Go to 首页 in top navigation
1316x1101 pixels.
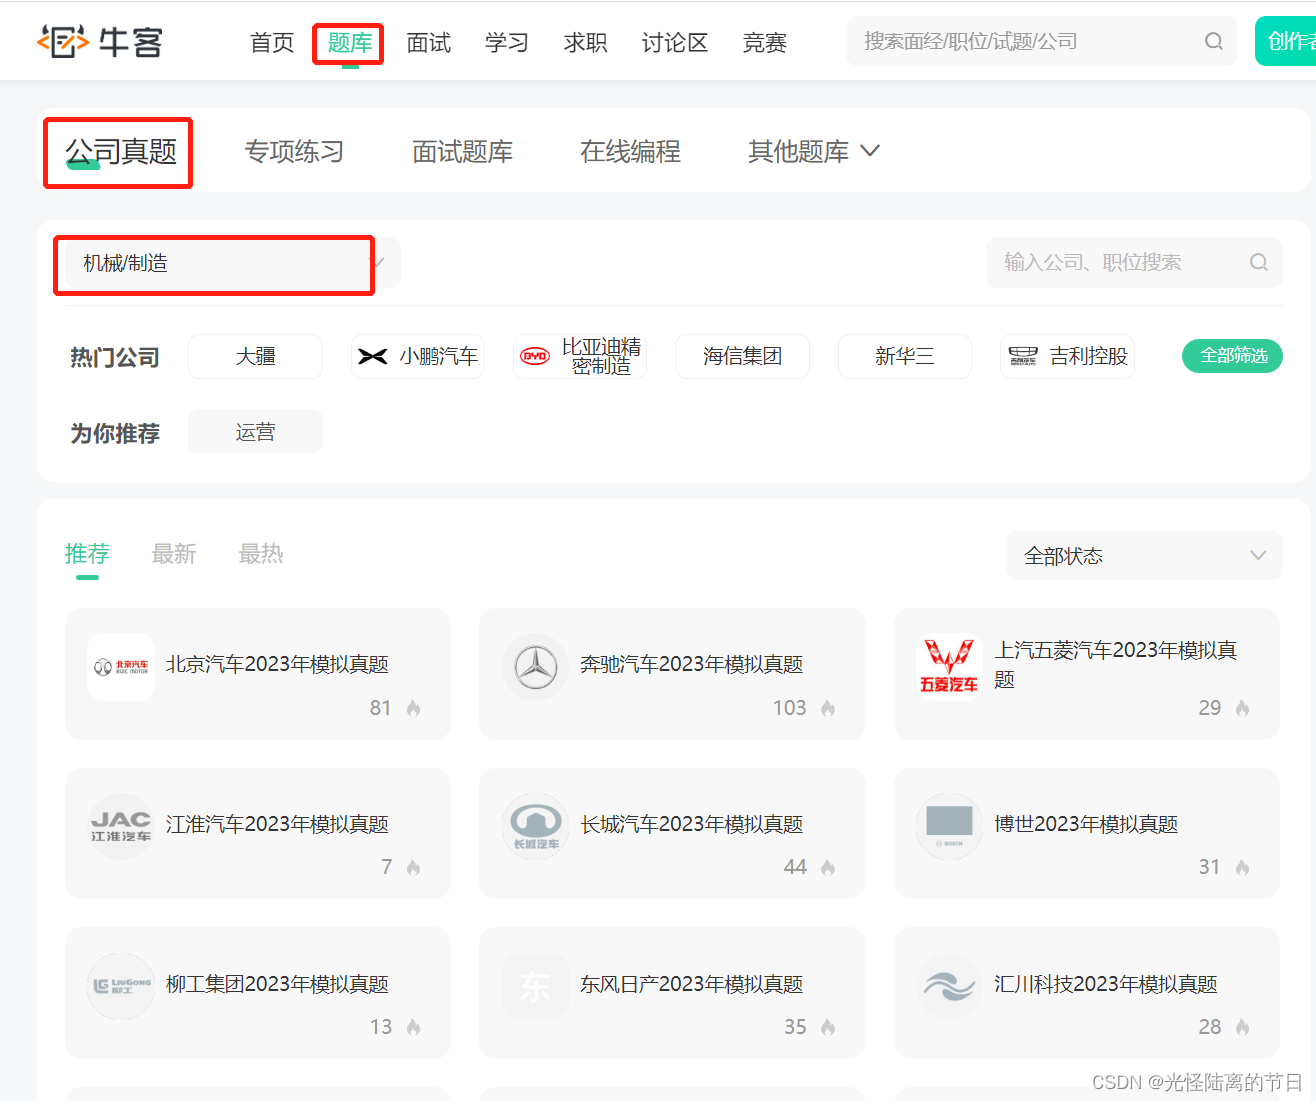(272, 43)
